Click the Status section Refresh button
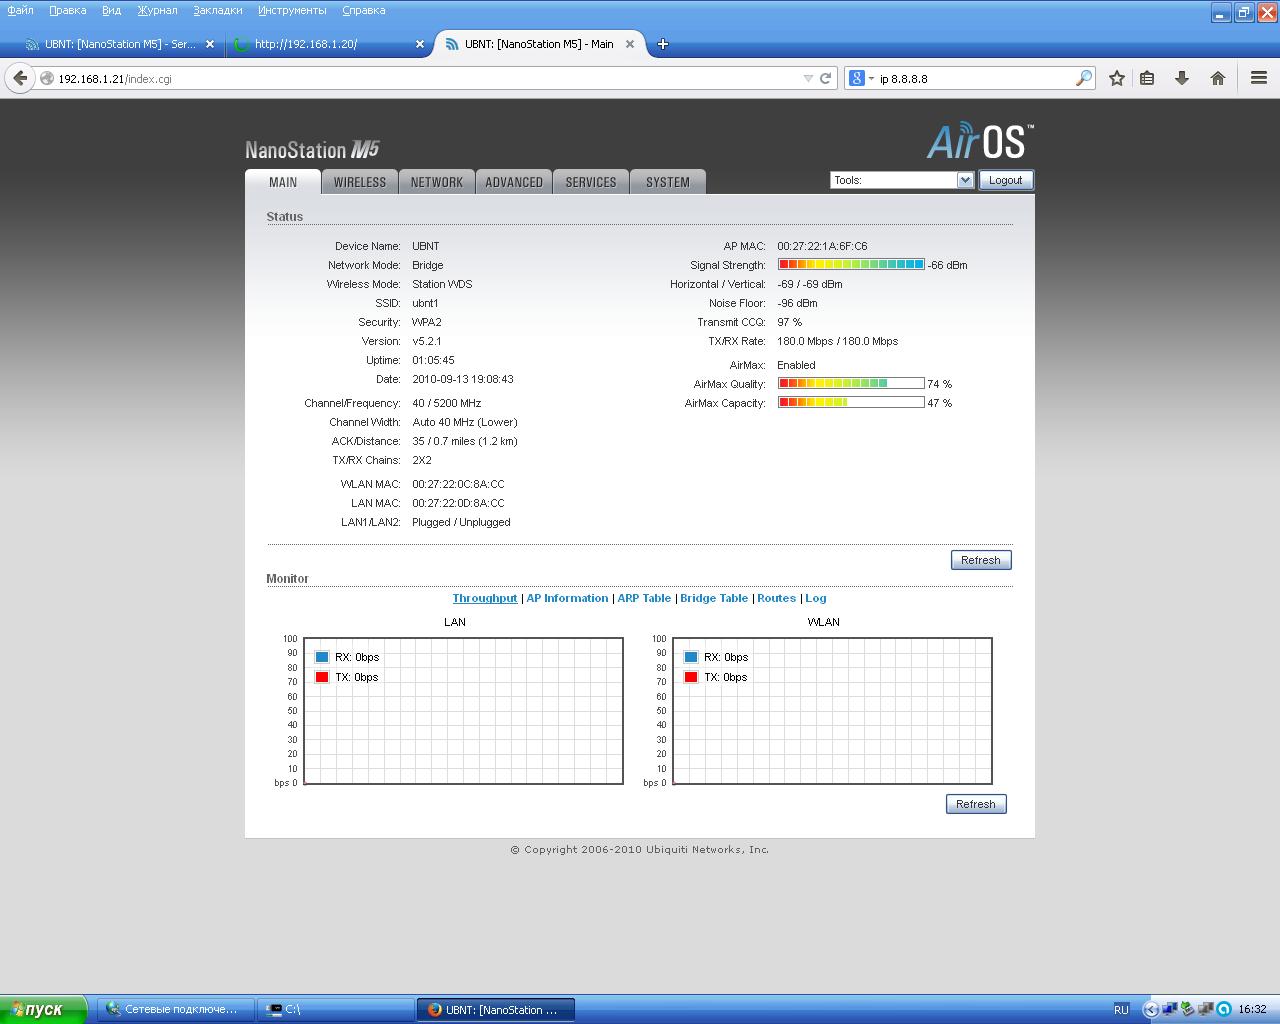Image resolution: width=1280 pixels, height=1024 pixels. pyautogui.click(x=981, y=560)
